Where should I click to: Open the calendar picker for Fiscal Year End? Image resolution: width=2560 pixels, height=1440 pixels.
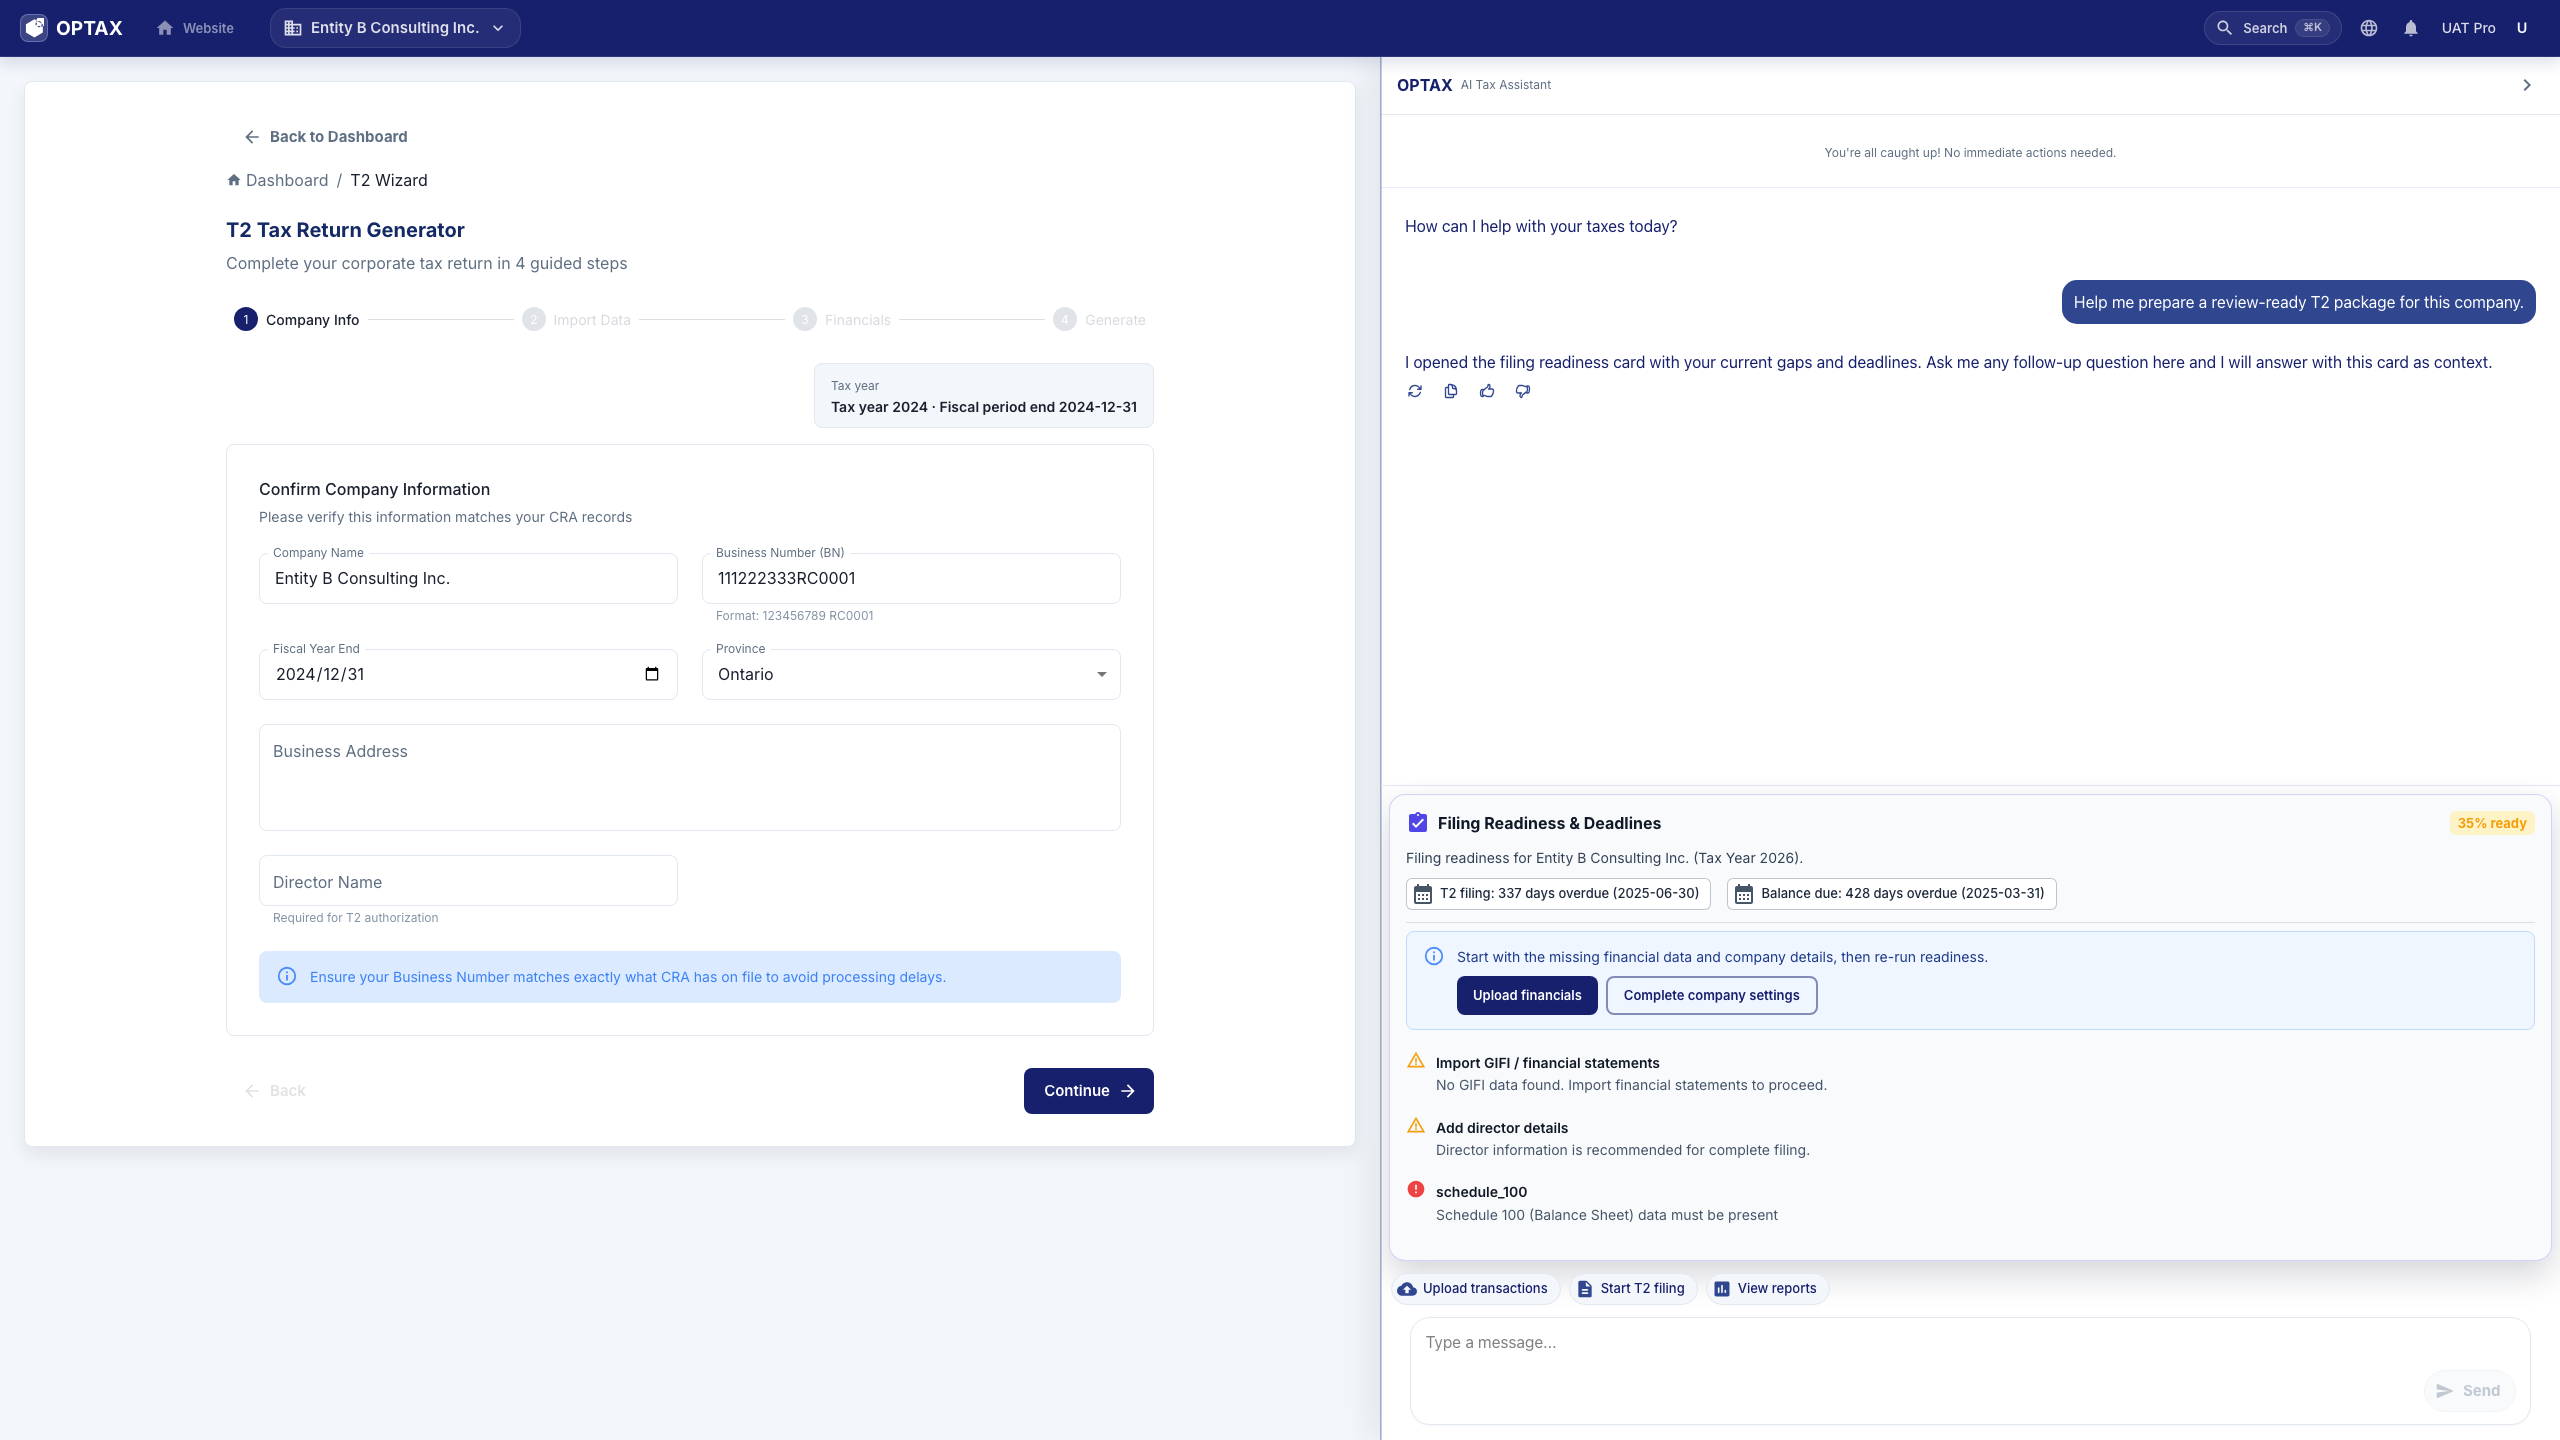coord(652,674)
